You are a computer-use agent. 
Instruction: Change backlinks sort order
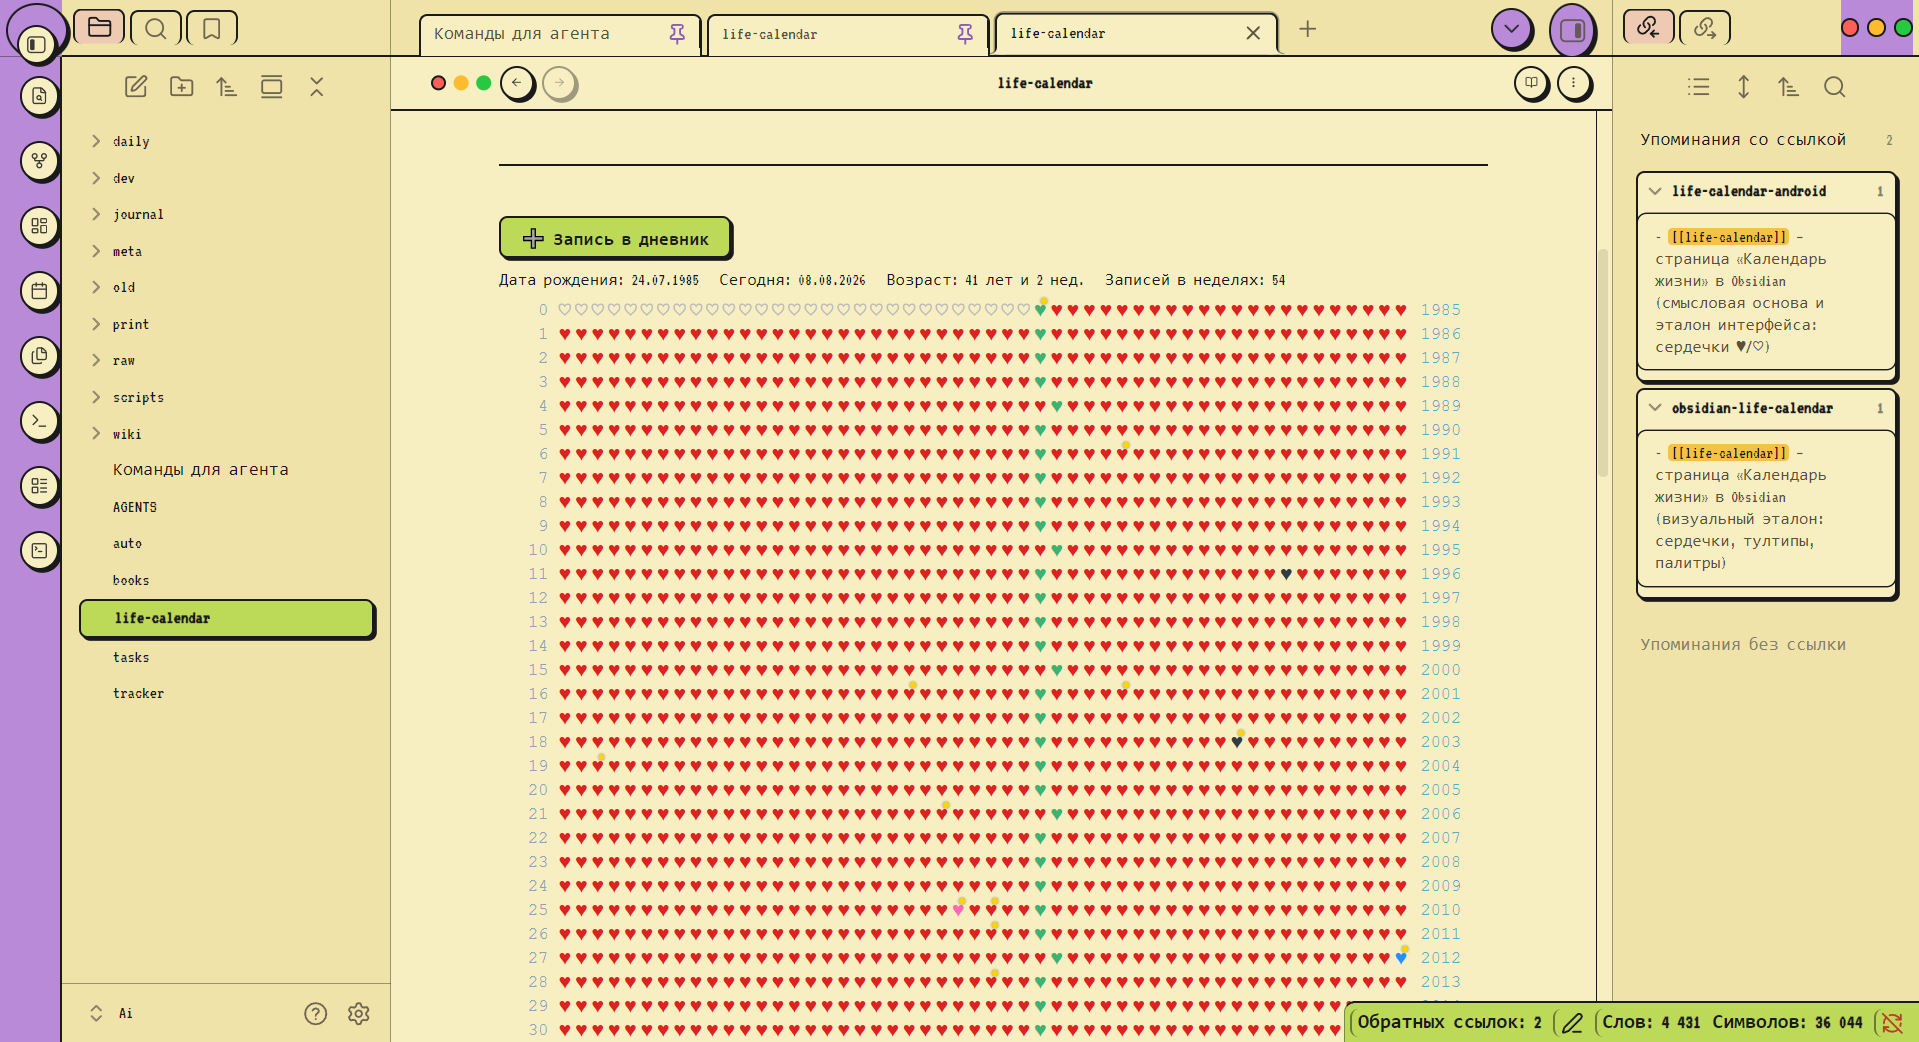(1788, 87)
